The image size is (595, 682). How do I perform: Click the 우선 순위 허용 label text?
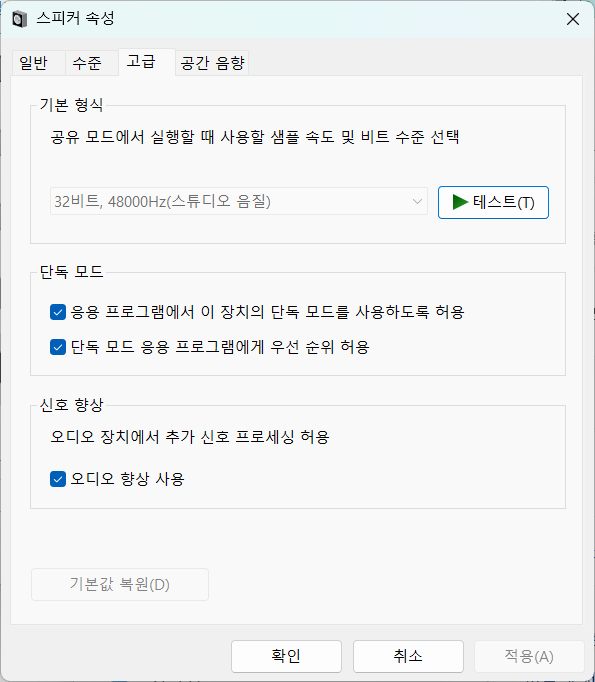[320, 347]
